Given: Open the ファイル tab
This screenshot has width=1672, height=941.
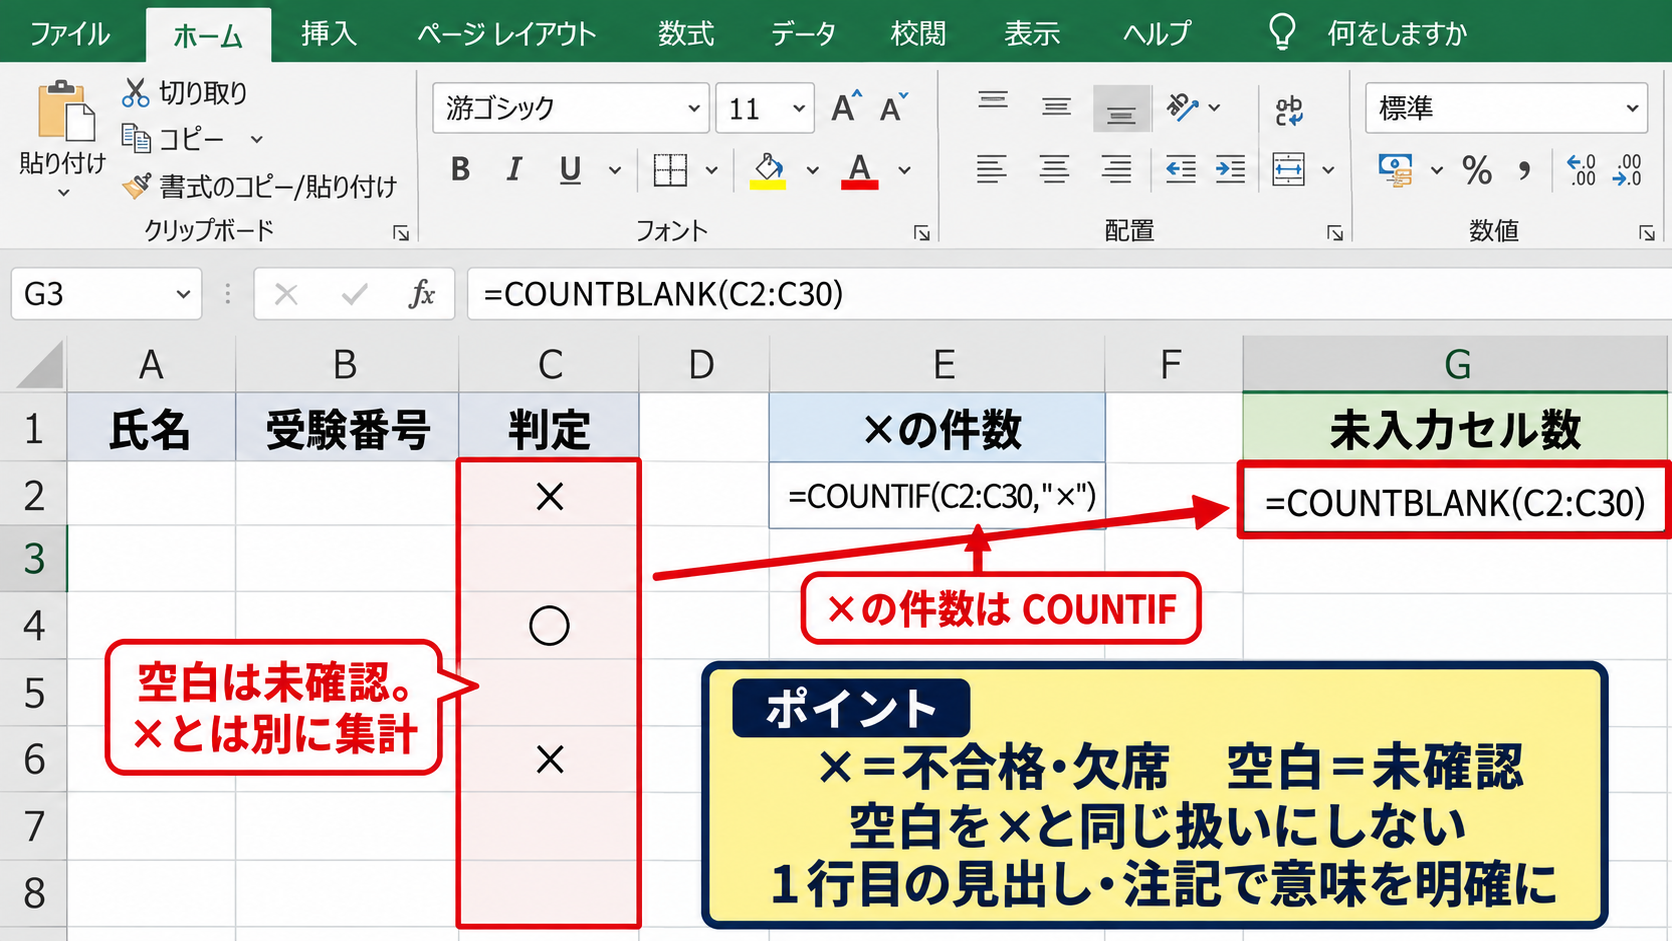Looking at the screenshot, I should tap(70, 33).
